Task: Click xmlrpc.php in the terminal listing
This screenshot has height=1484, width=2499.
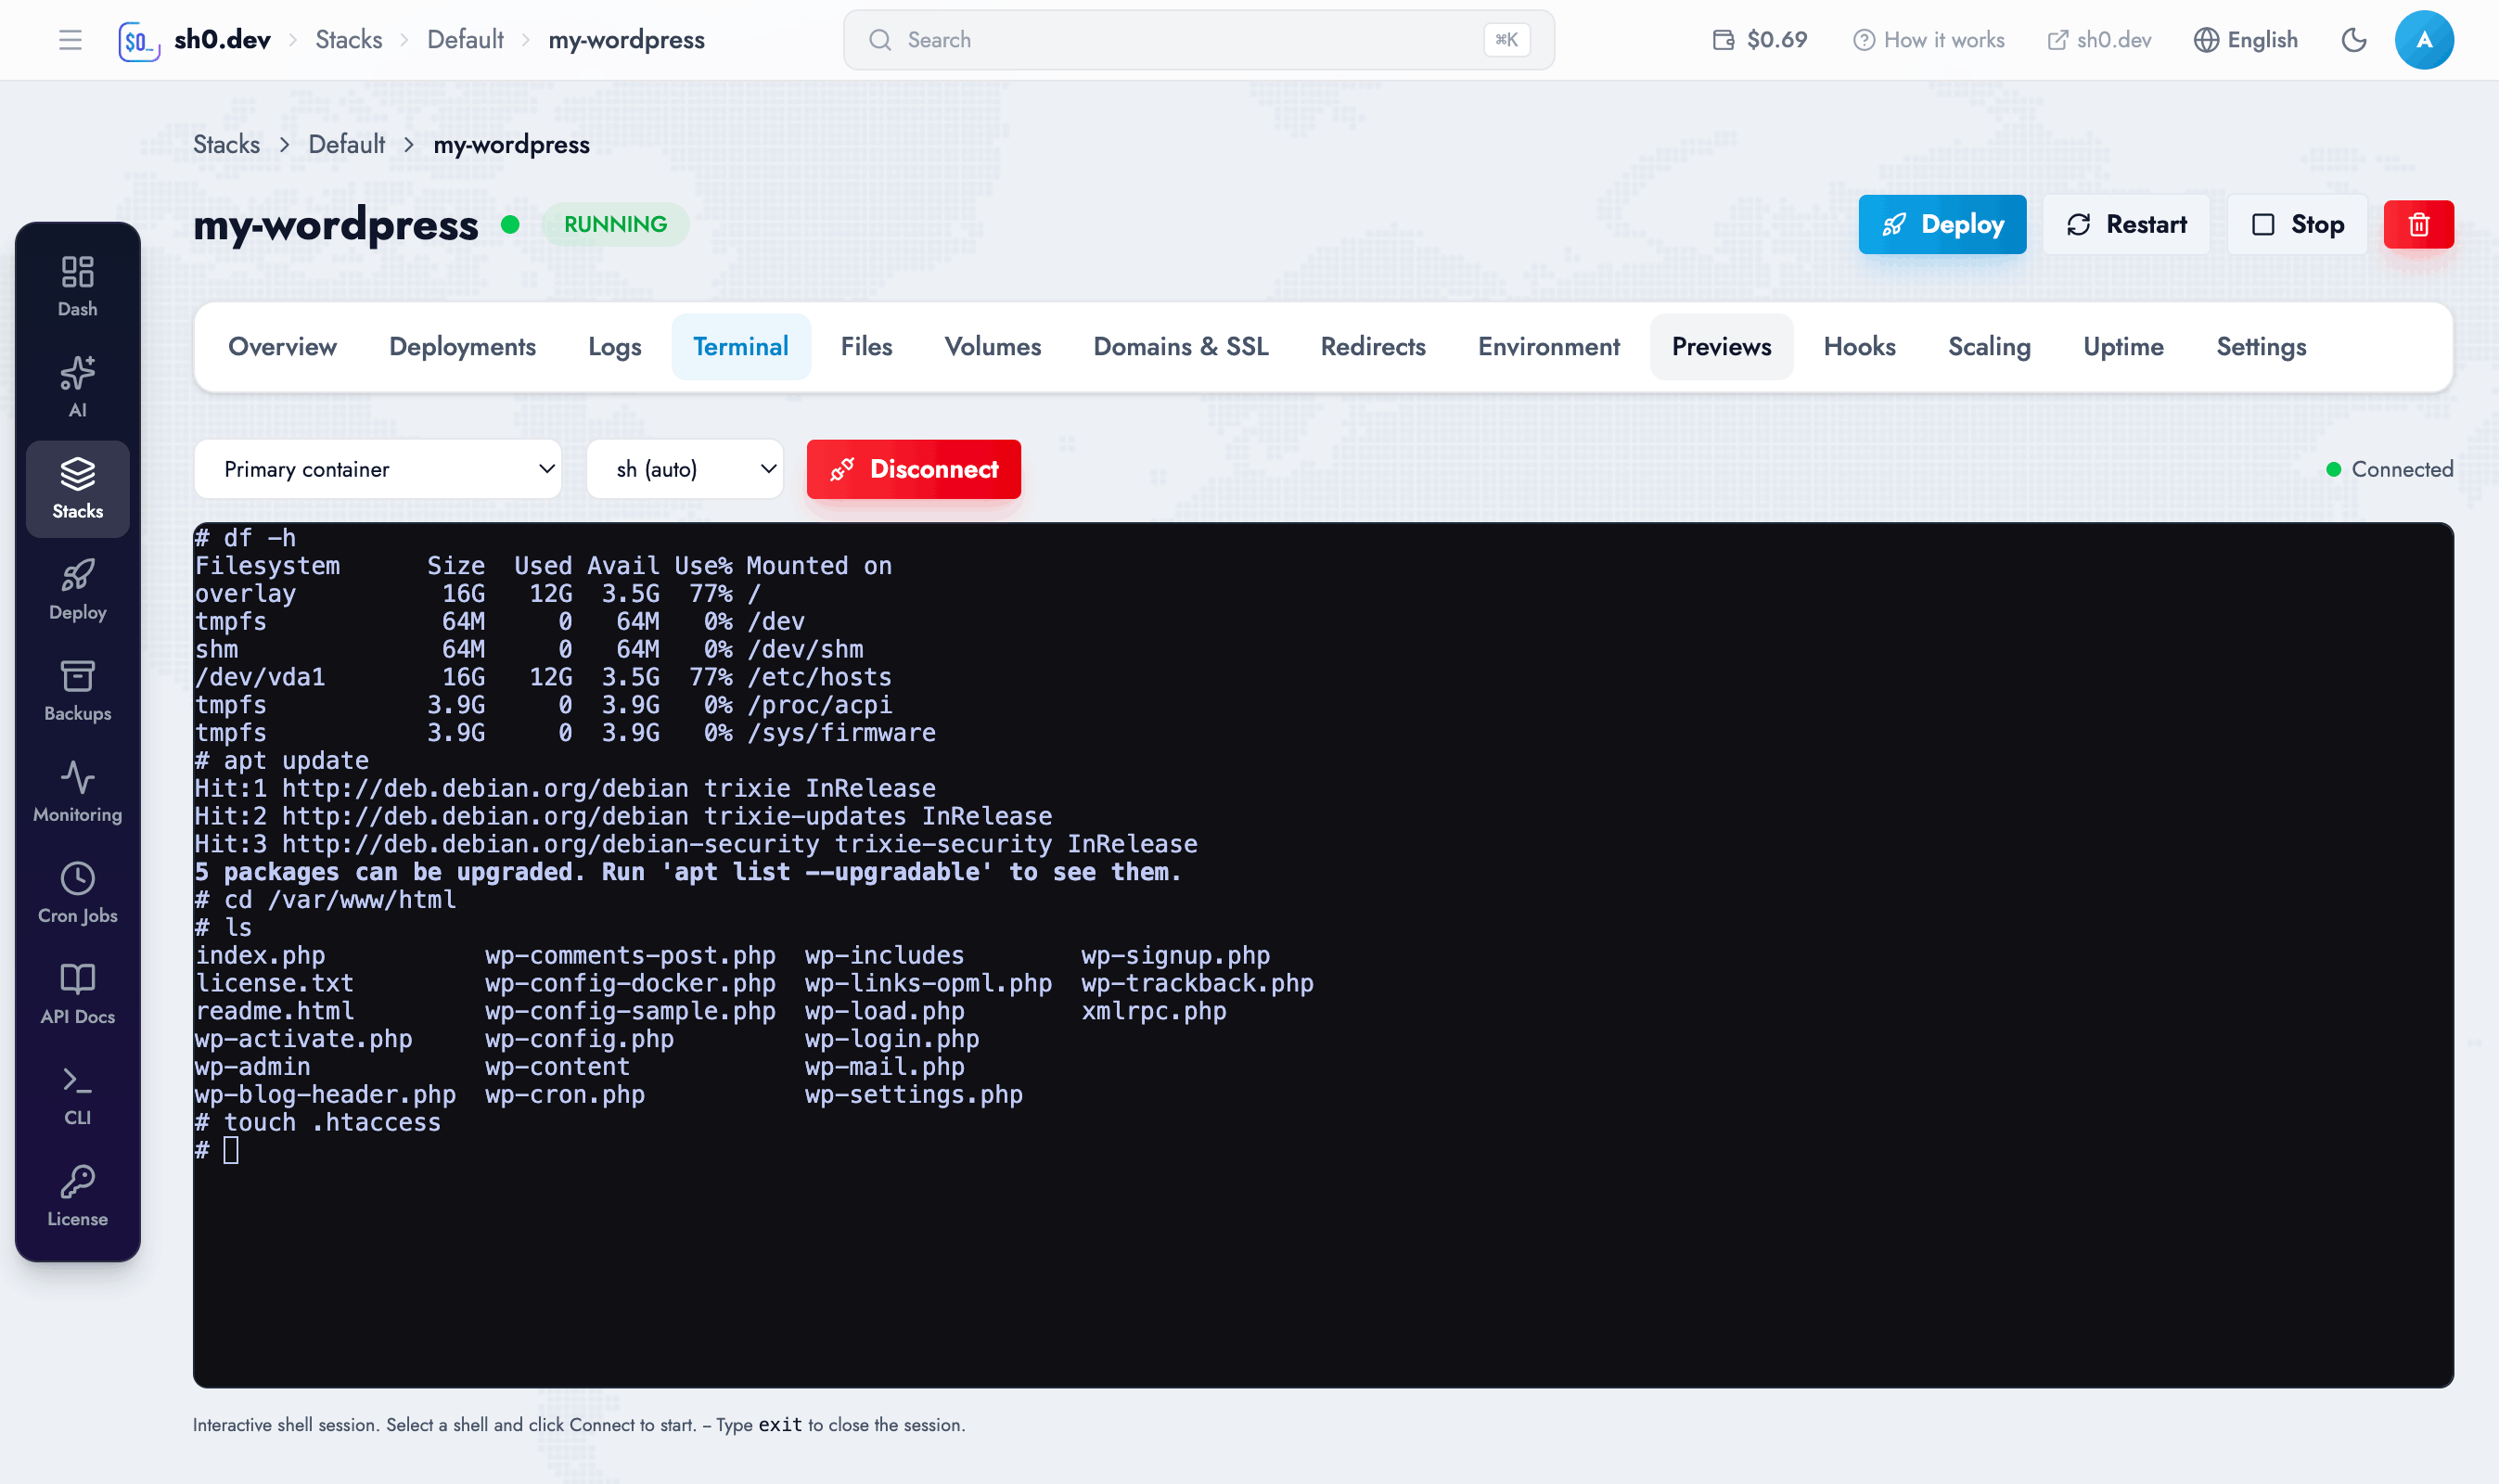Action: [x=1153, y=1011]
